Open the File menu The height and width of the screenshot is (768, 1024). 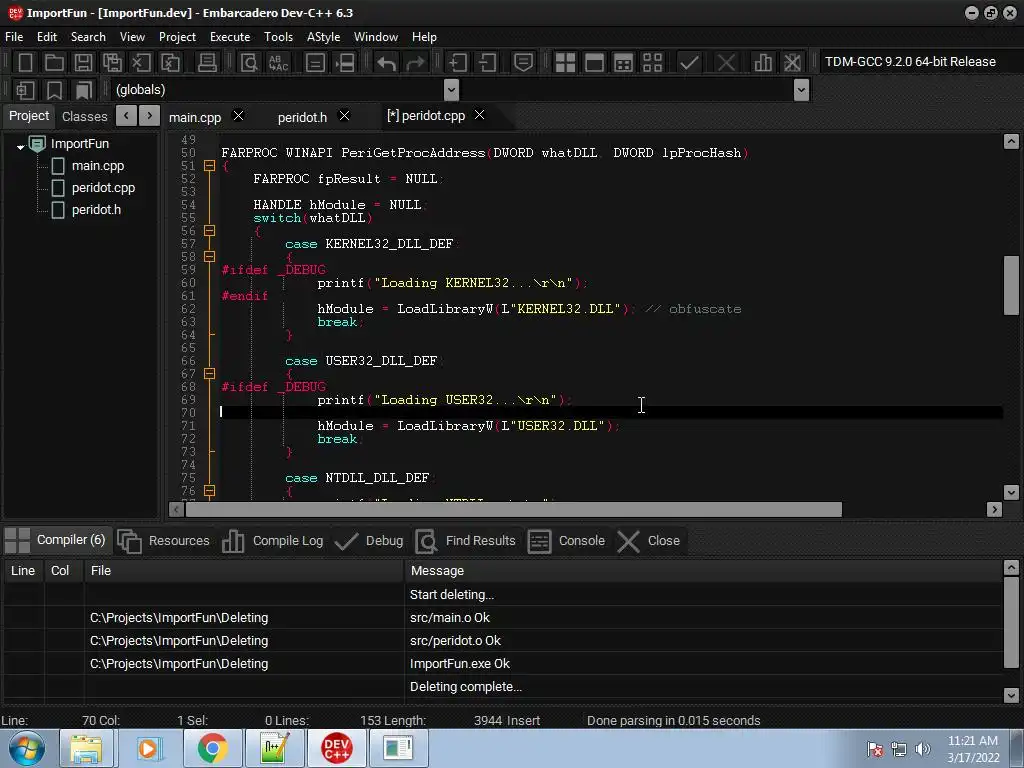click(14, 37)
